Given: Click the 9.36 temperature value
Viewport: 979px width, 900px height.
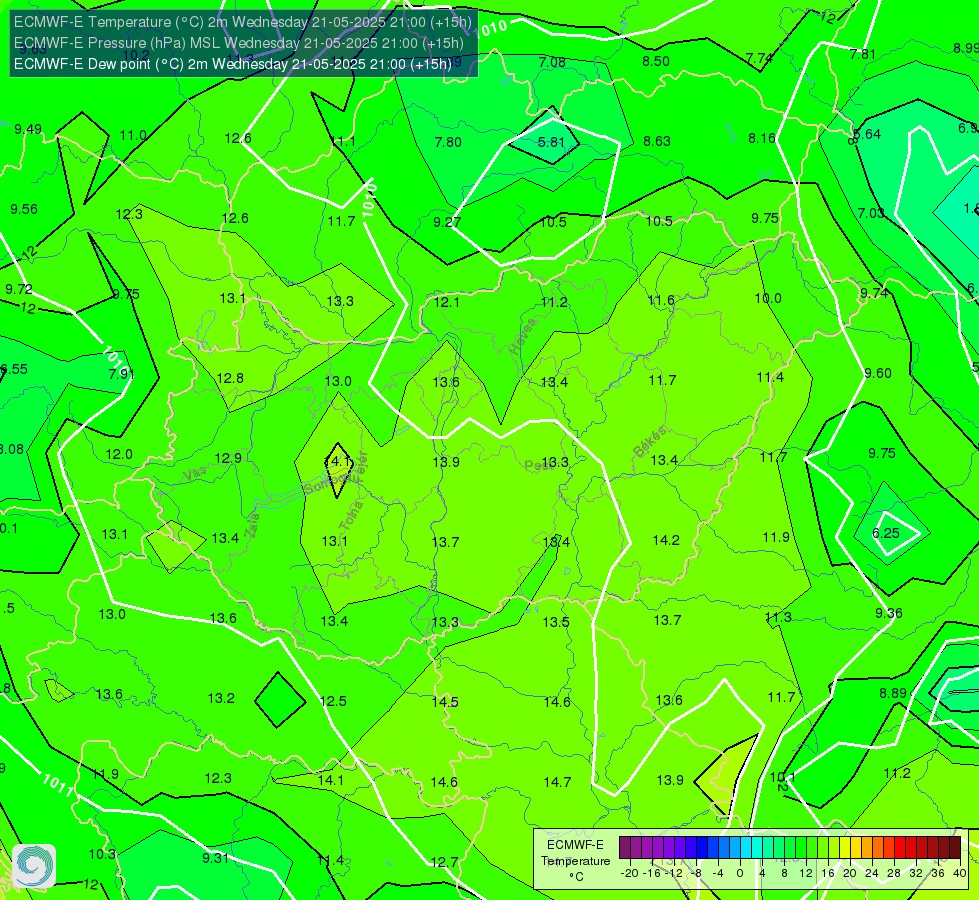Looking at the screenshot, I should pos(888,613).
